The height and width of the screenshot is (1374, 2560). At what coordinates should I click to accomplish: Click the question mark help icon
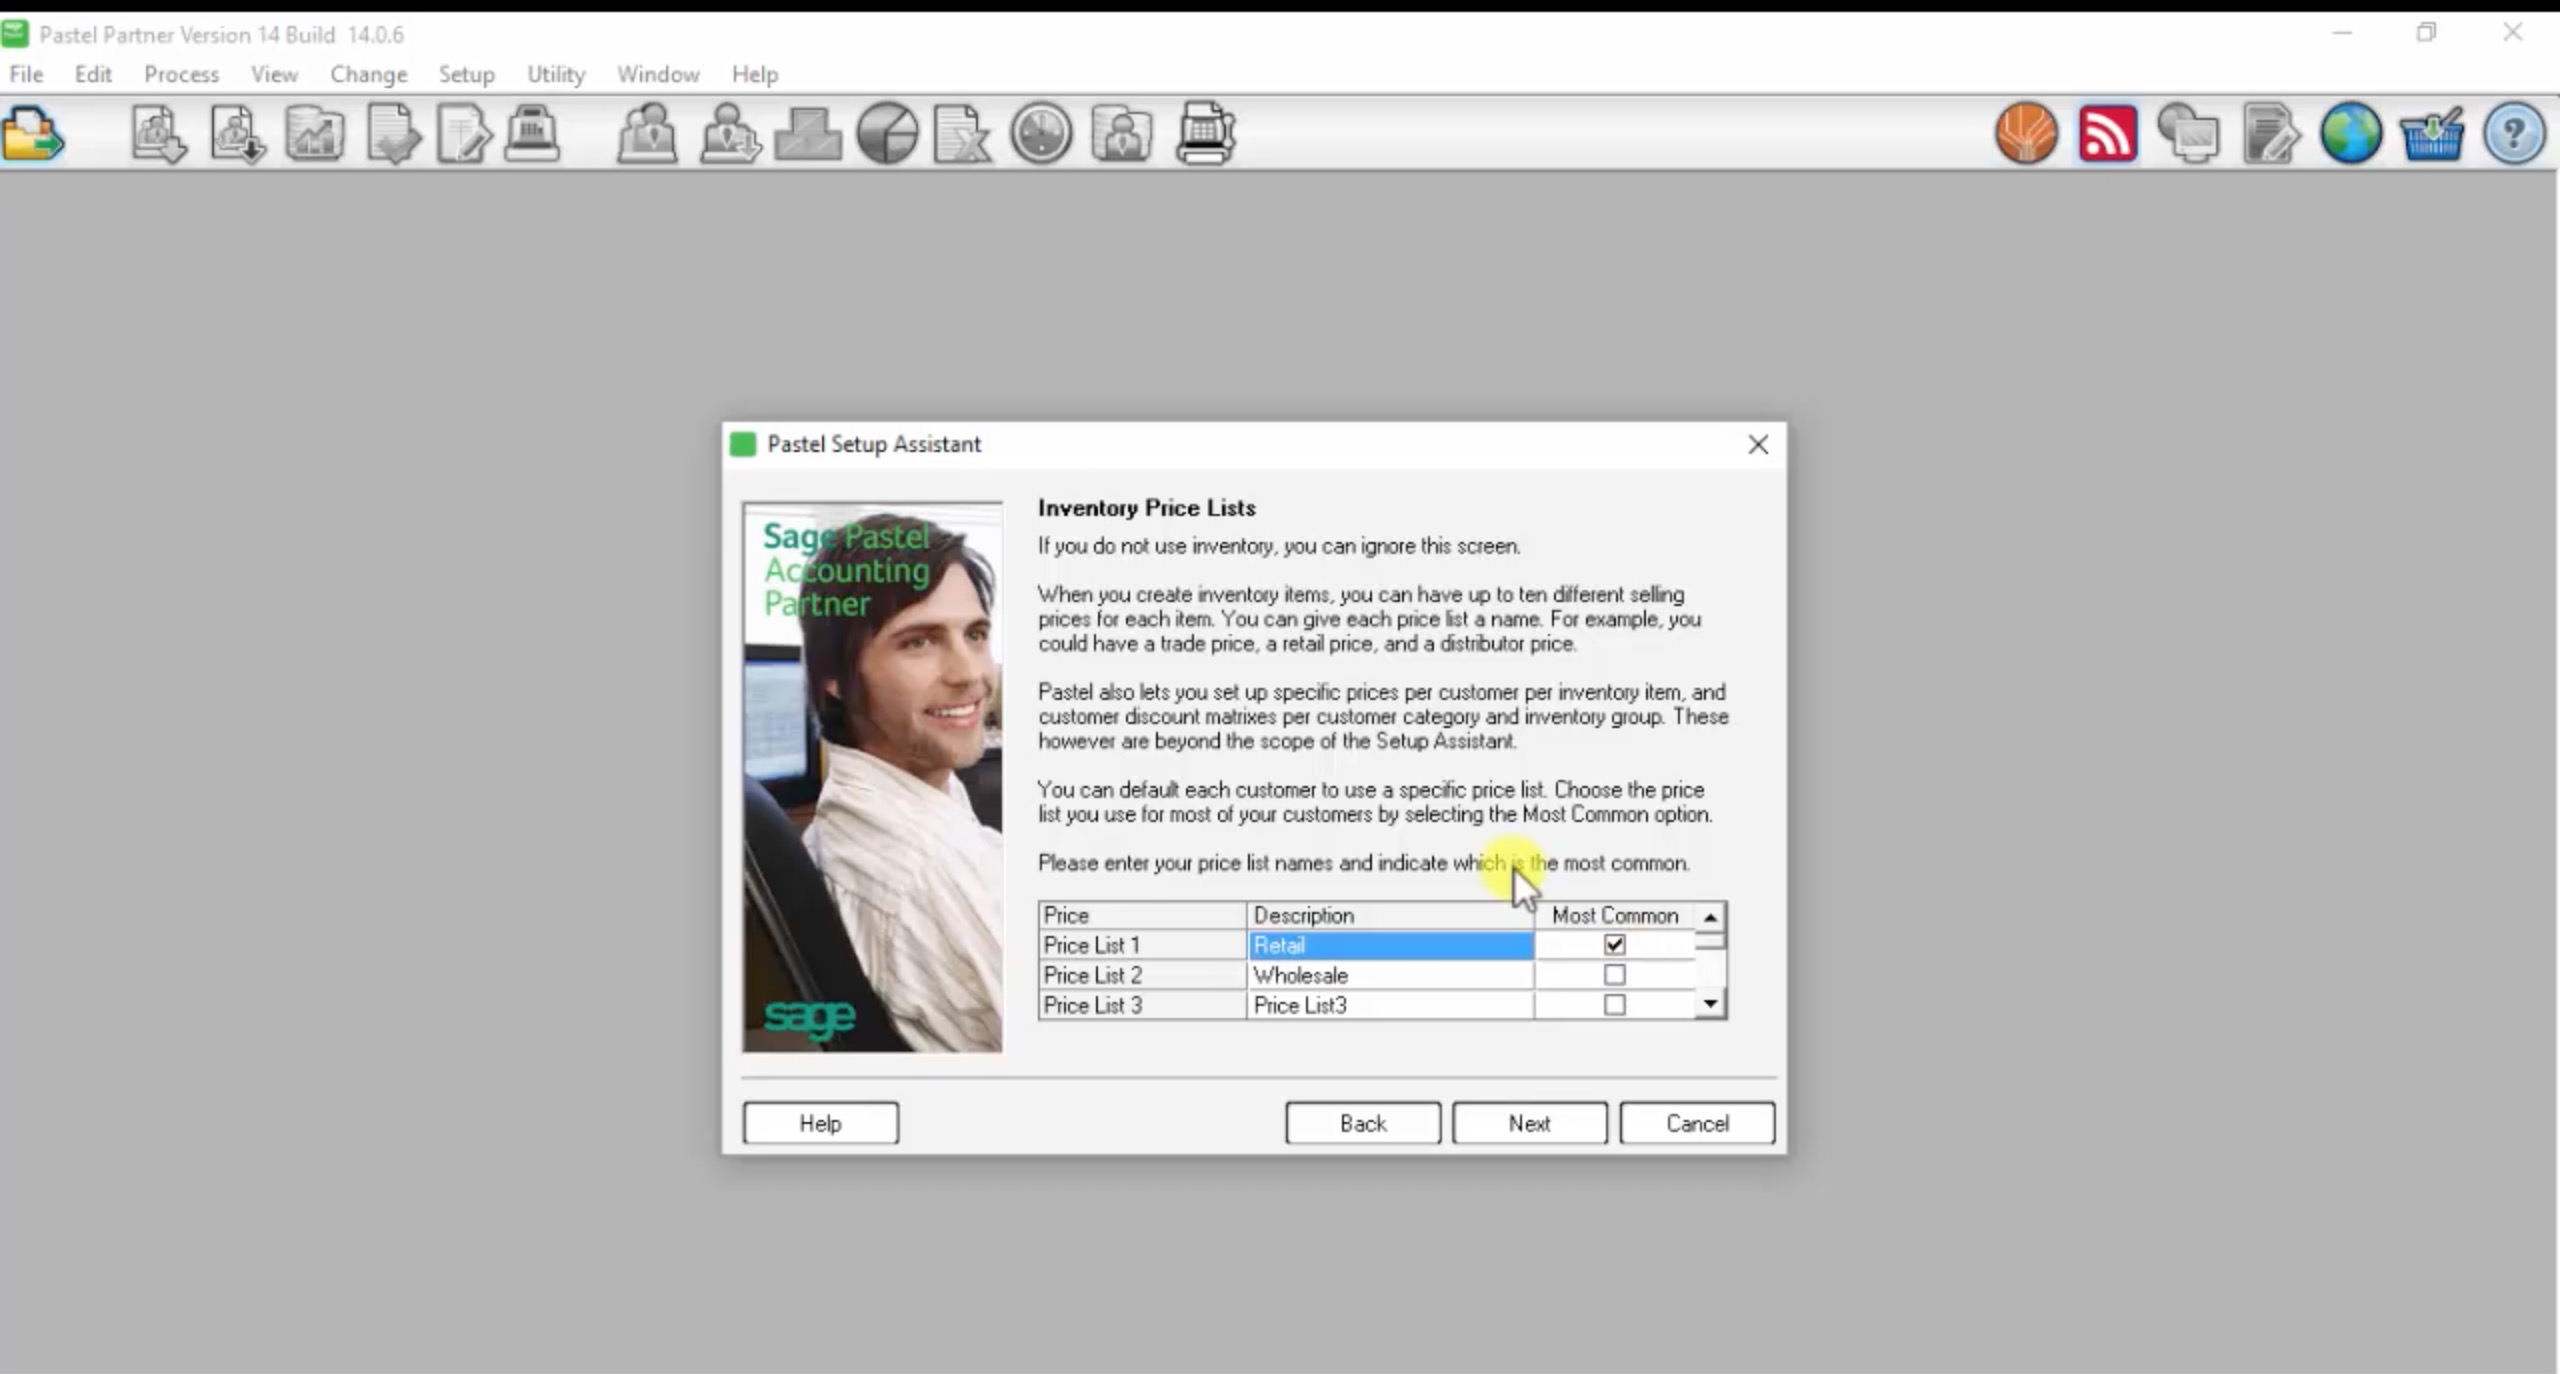click(2513, 133)
